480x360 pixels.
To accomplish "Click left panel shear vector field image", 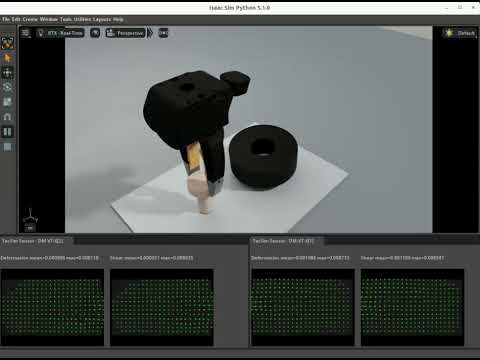I will [x=162, y=307].
